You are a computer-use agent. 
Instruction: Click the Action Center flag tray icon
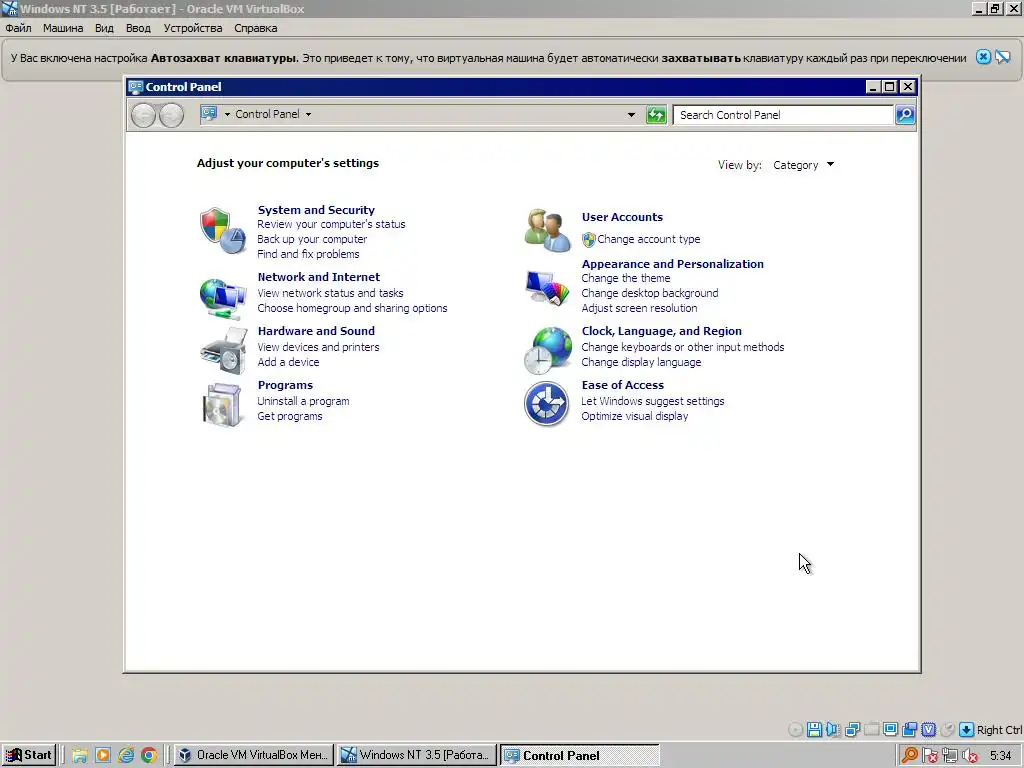(930, 756)
